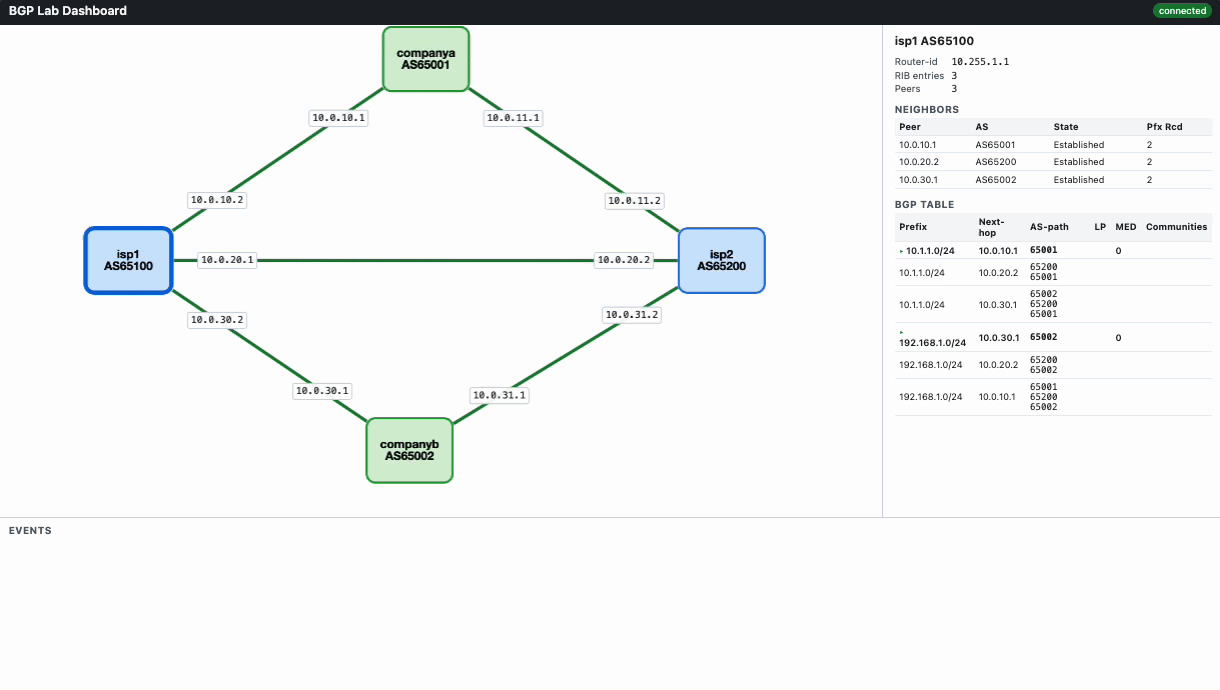Image resolution: width=1220 pixels, height=690 pixels.
Task: Select route 192.168.1.0/24 with next-hop 10.0.10.1
Action: (x=1053, y=397)
